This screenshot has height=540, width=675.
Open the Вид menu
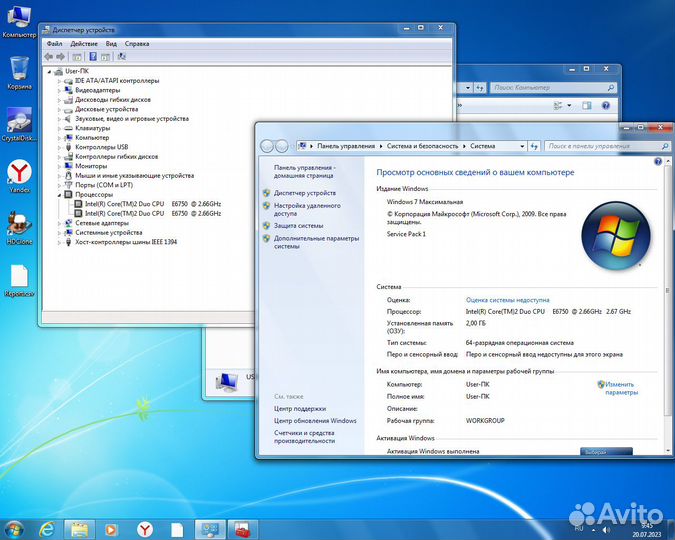pyautogui.click(x=111, y=43)
